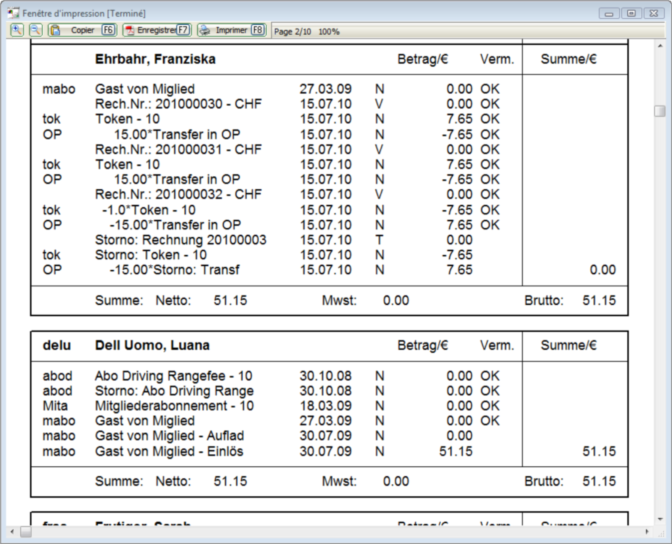Click Gast von Miglied - Auflad entry
Viewport: 672px width, 544px height.
click(169, 436)
